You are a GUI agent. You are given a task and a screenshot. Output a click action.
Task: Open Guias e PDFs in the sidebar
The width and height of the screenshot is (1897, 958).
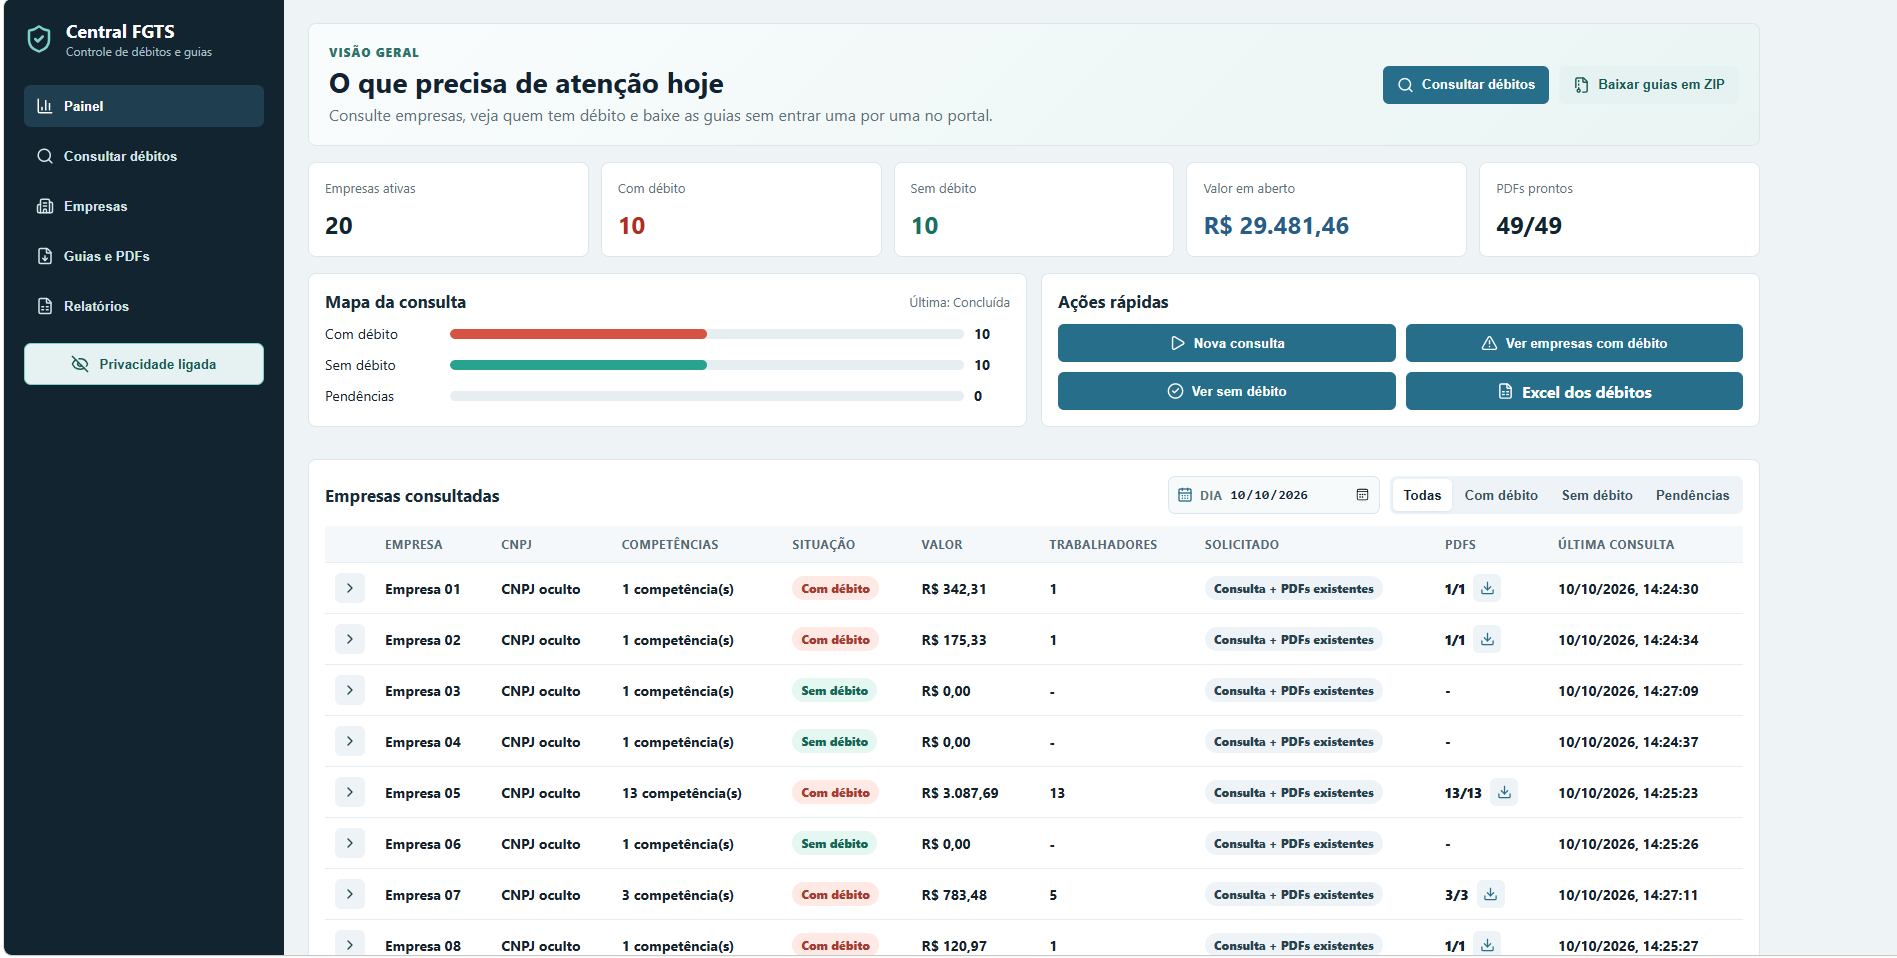[x=144, y=256]
